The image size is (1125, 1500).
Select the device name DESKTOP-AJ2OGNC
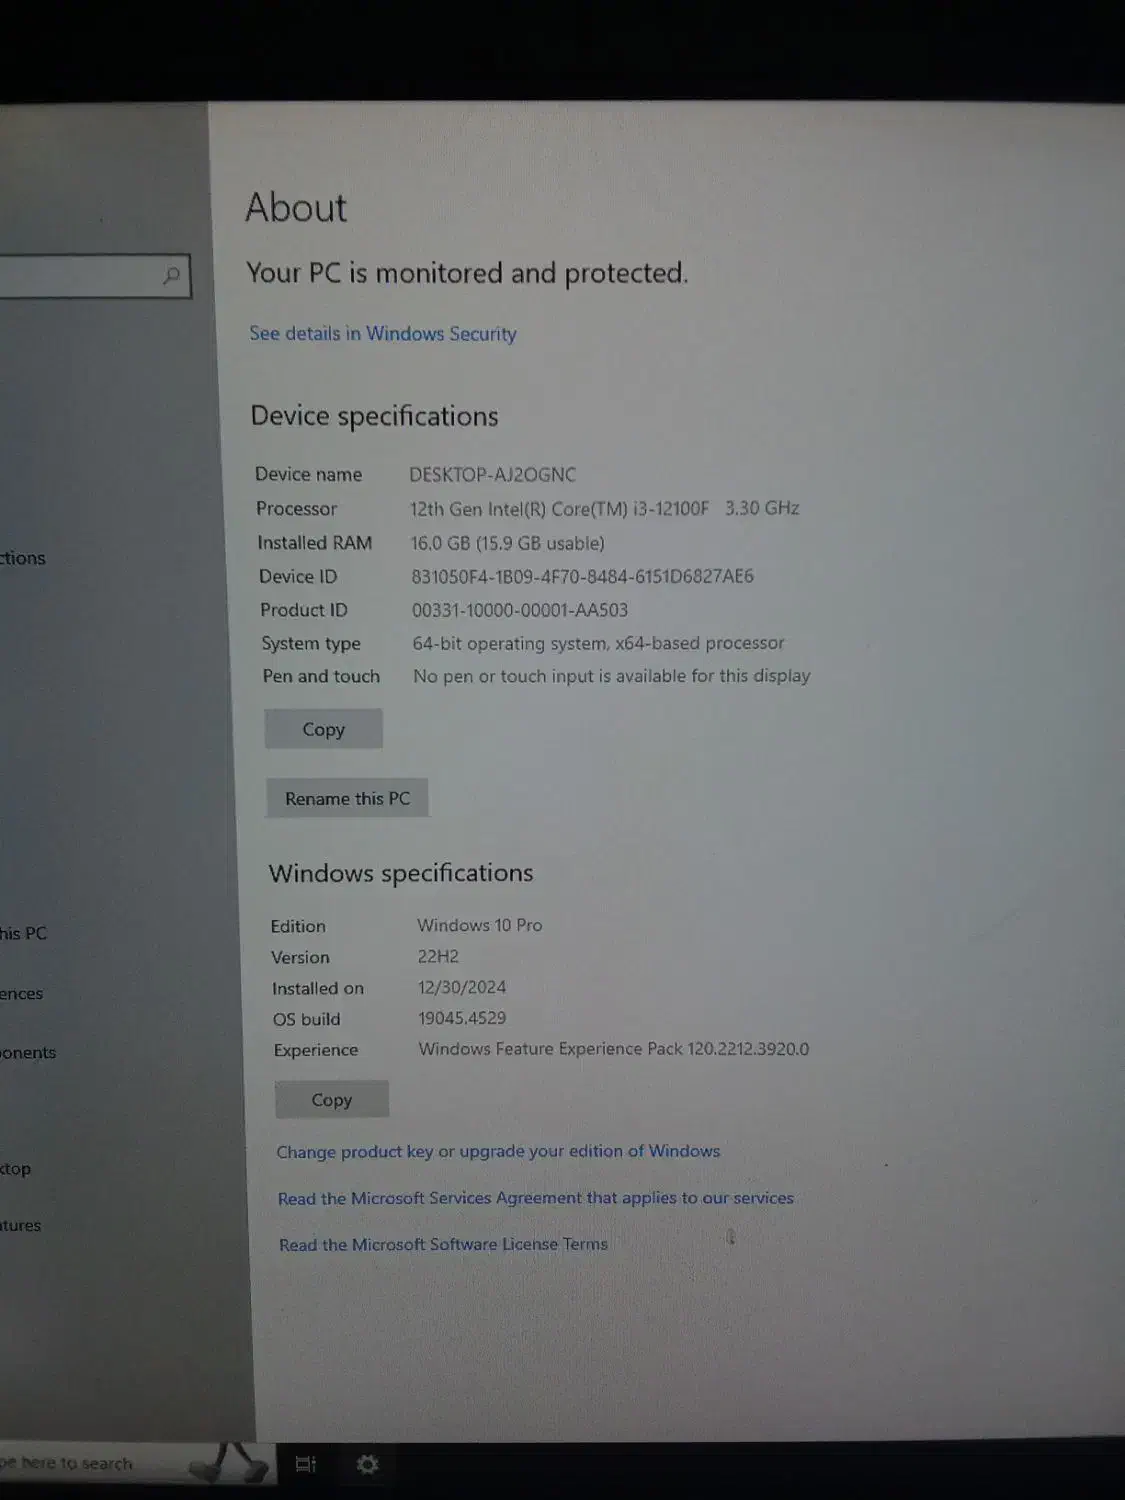pos(492,474)
